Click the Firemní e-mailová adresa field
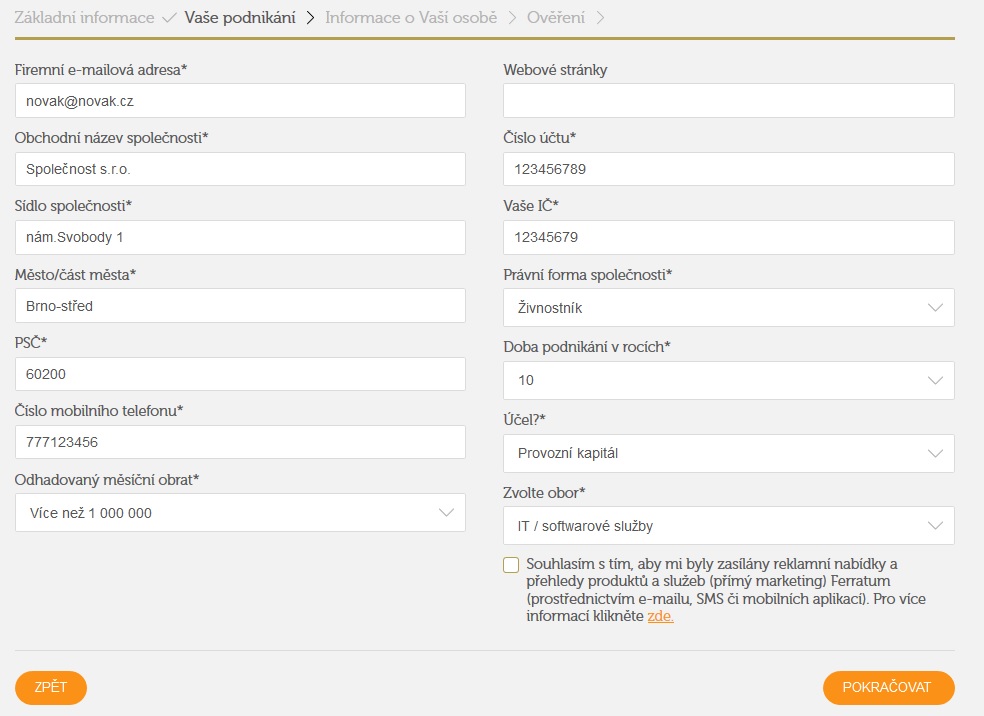This screenshot has width=984, height=716. click(240, 100)
